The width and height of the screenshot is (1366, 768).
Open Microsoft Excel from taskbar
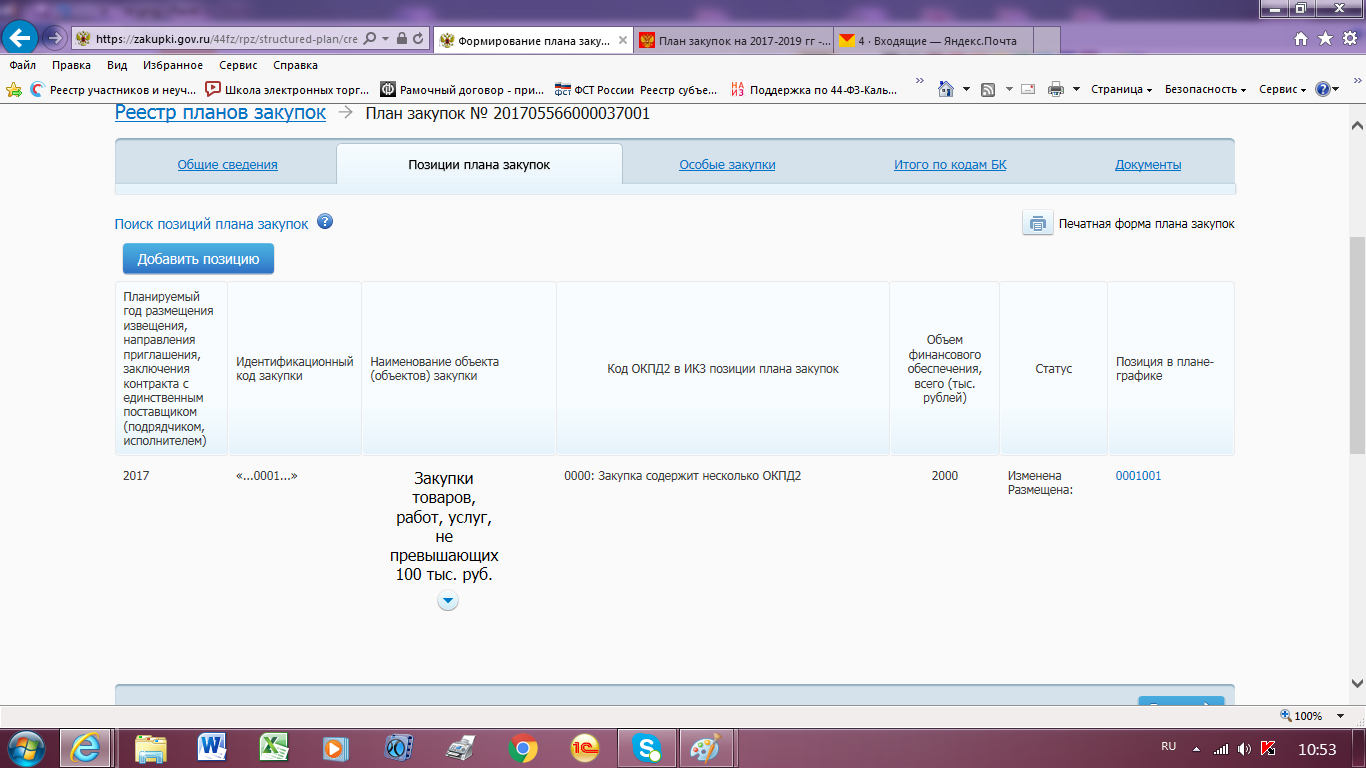[x=274, y=747]
